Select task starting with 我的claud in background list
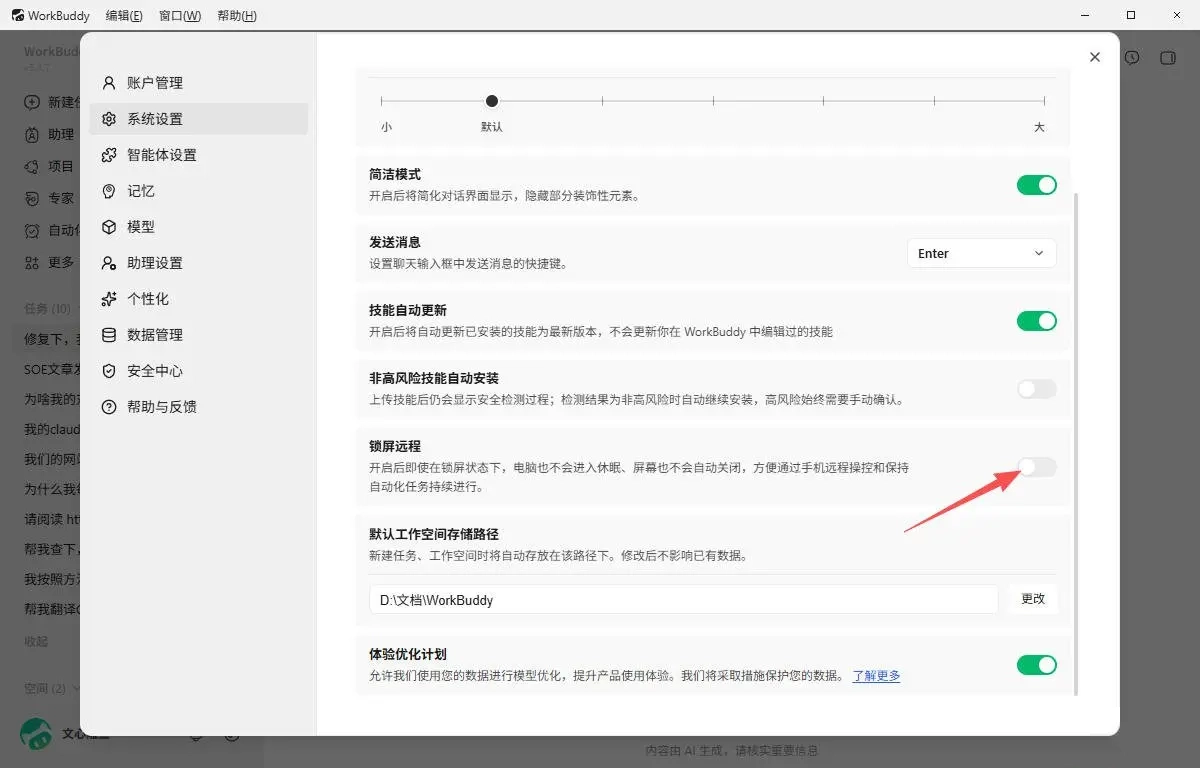The height and width of the screenshot is (768, 1200). [x=52, y=429]
